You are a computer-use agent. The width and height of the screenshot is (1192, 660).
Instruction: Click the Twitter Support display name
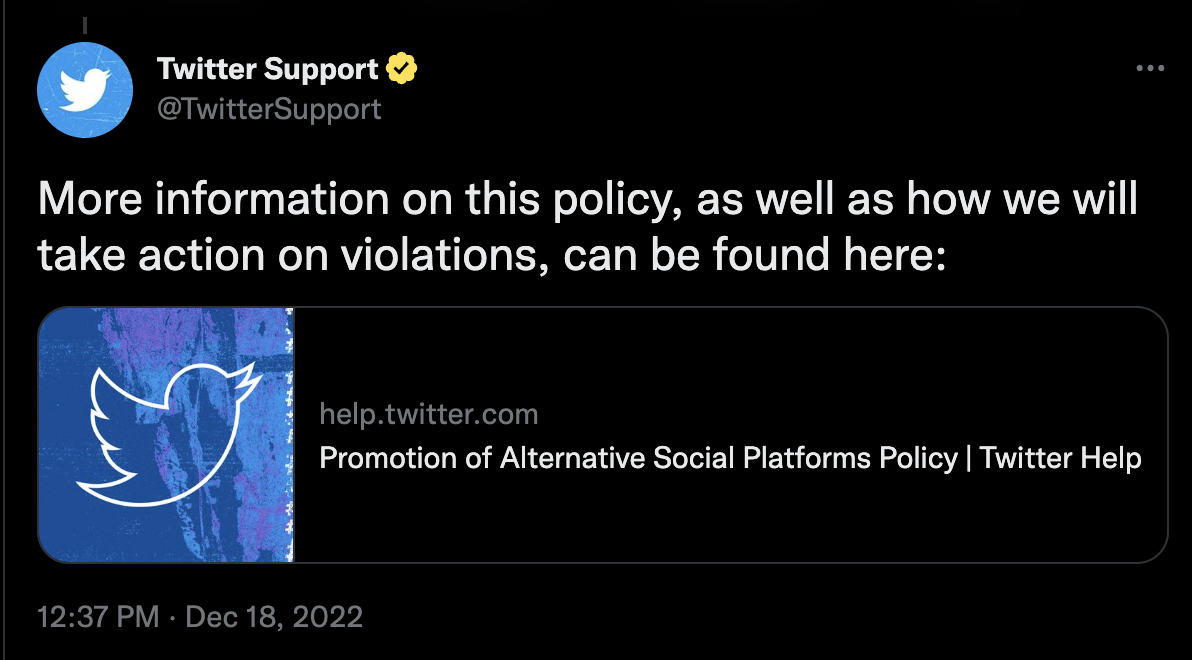pyautogui.click(x=268, y=70)
